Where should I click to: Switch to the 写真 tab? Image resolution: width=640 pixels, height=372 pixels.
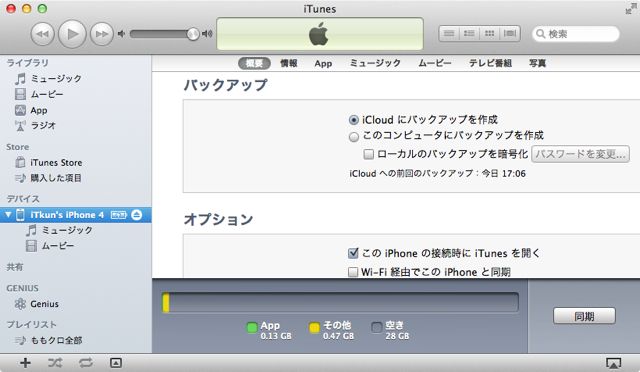click(538, 63)
